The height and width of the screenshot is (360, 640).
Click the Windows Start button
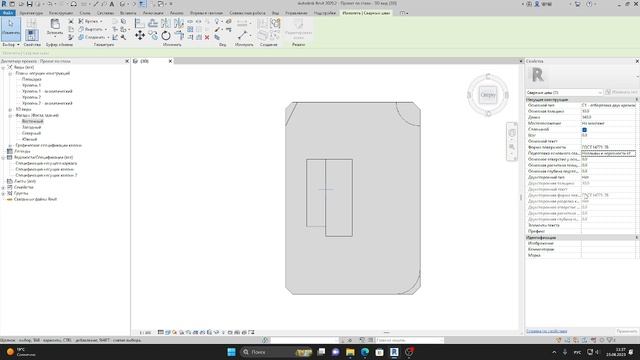pyautogui.click(x=231, y=352)
